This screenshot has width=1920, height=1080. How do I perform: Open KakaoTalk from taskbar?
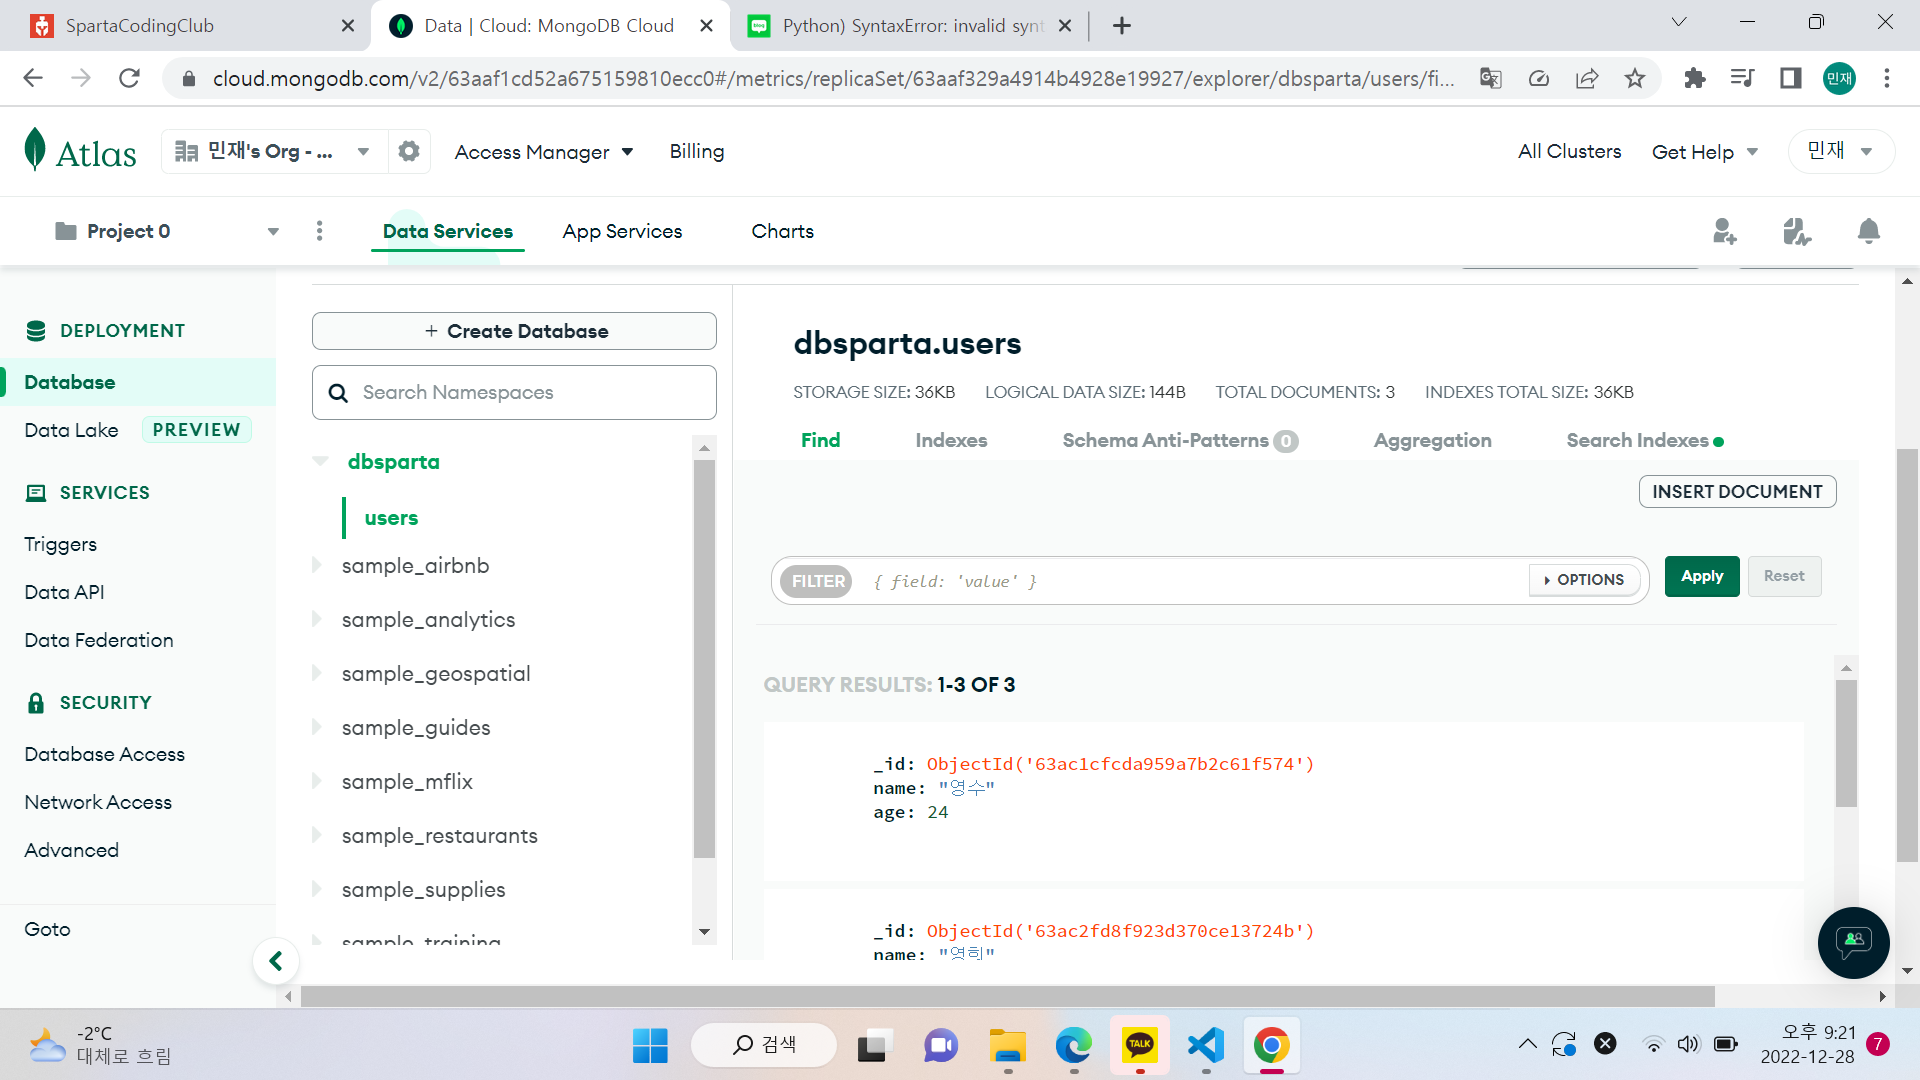tap(1140, 1046)
